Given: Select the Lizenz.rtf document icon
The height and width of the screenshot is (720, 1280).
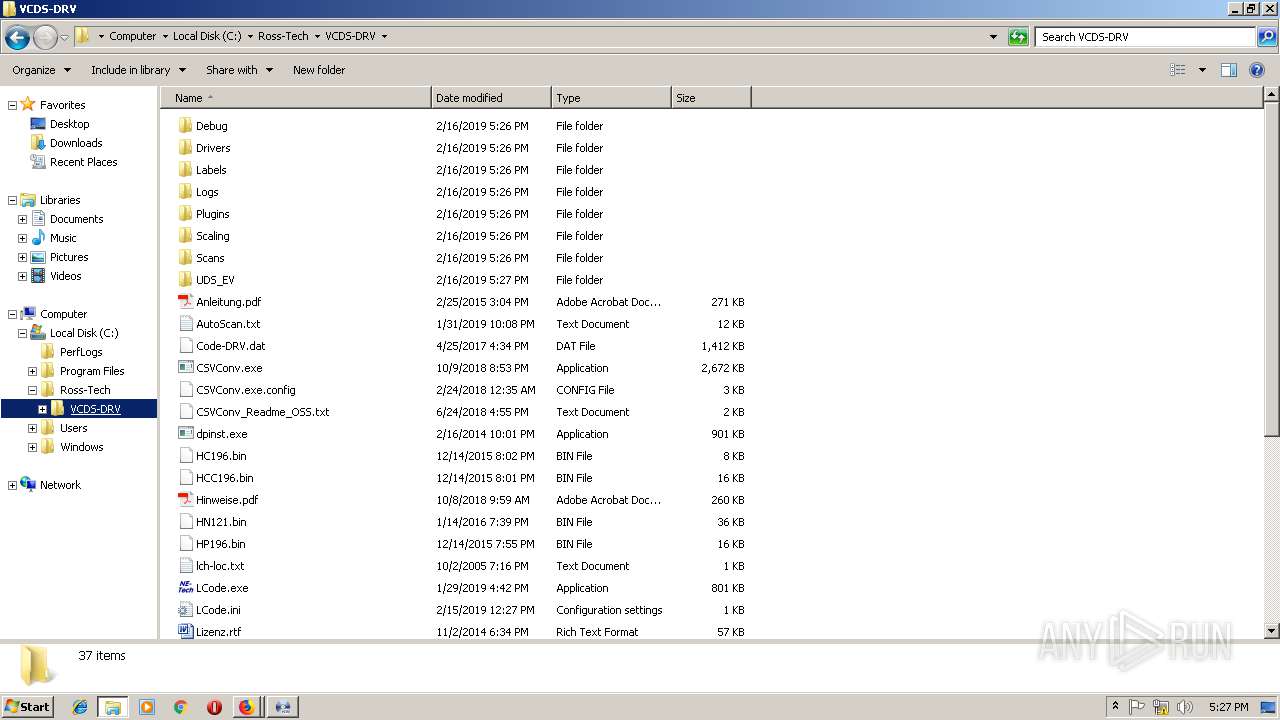Looking at the screenshot, I should [185, 632].
